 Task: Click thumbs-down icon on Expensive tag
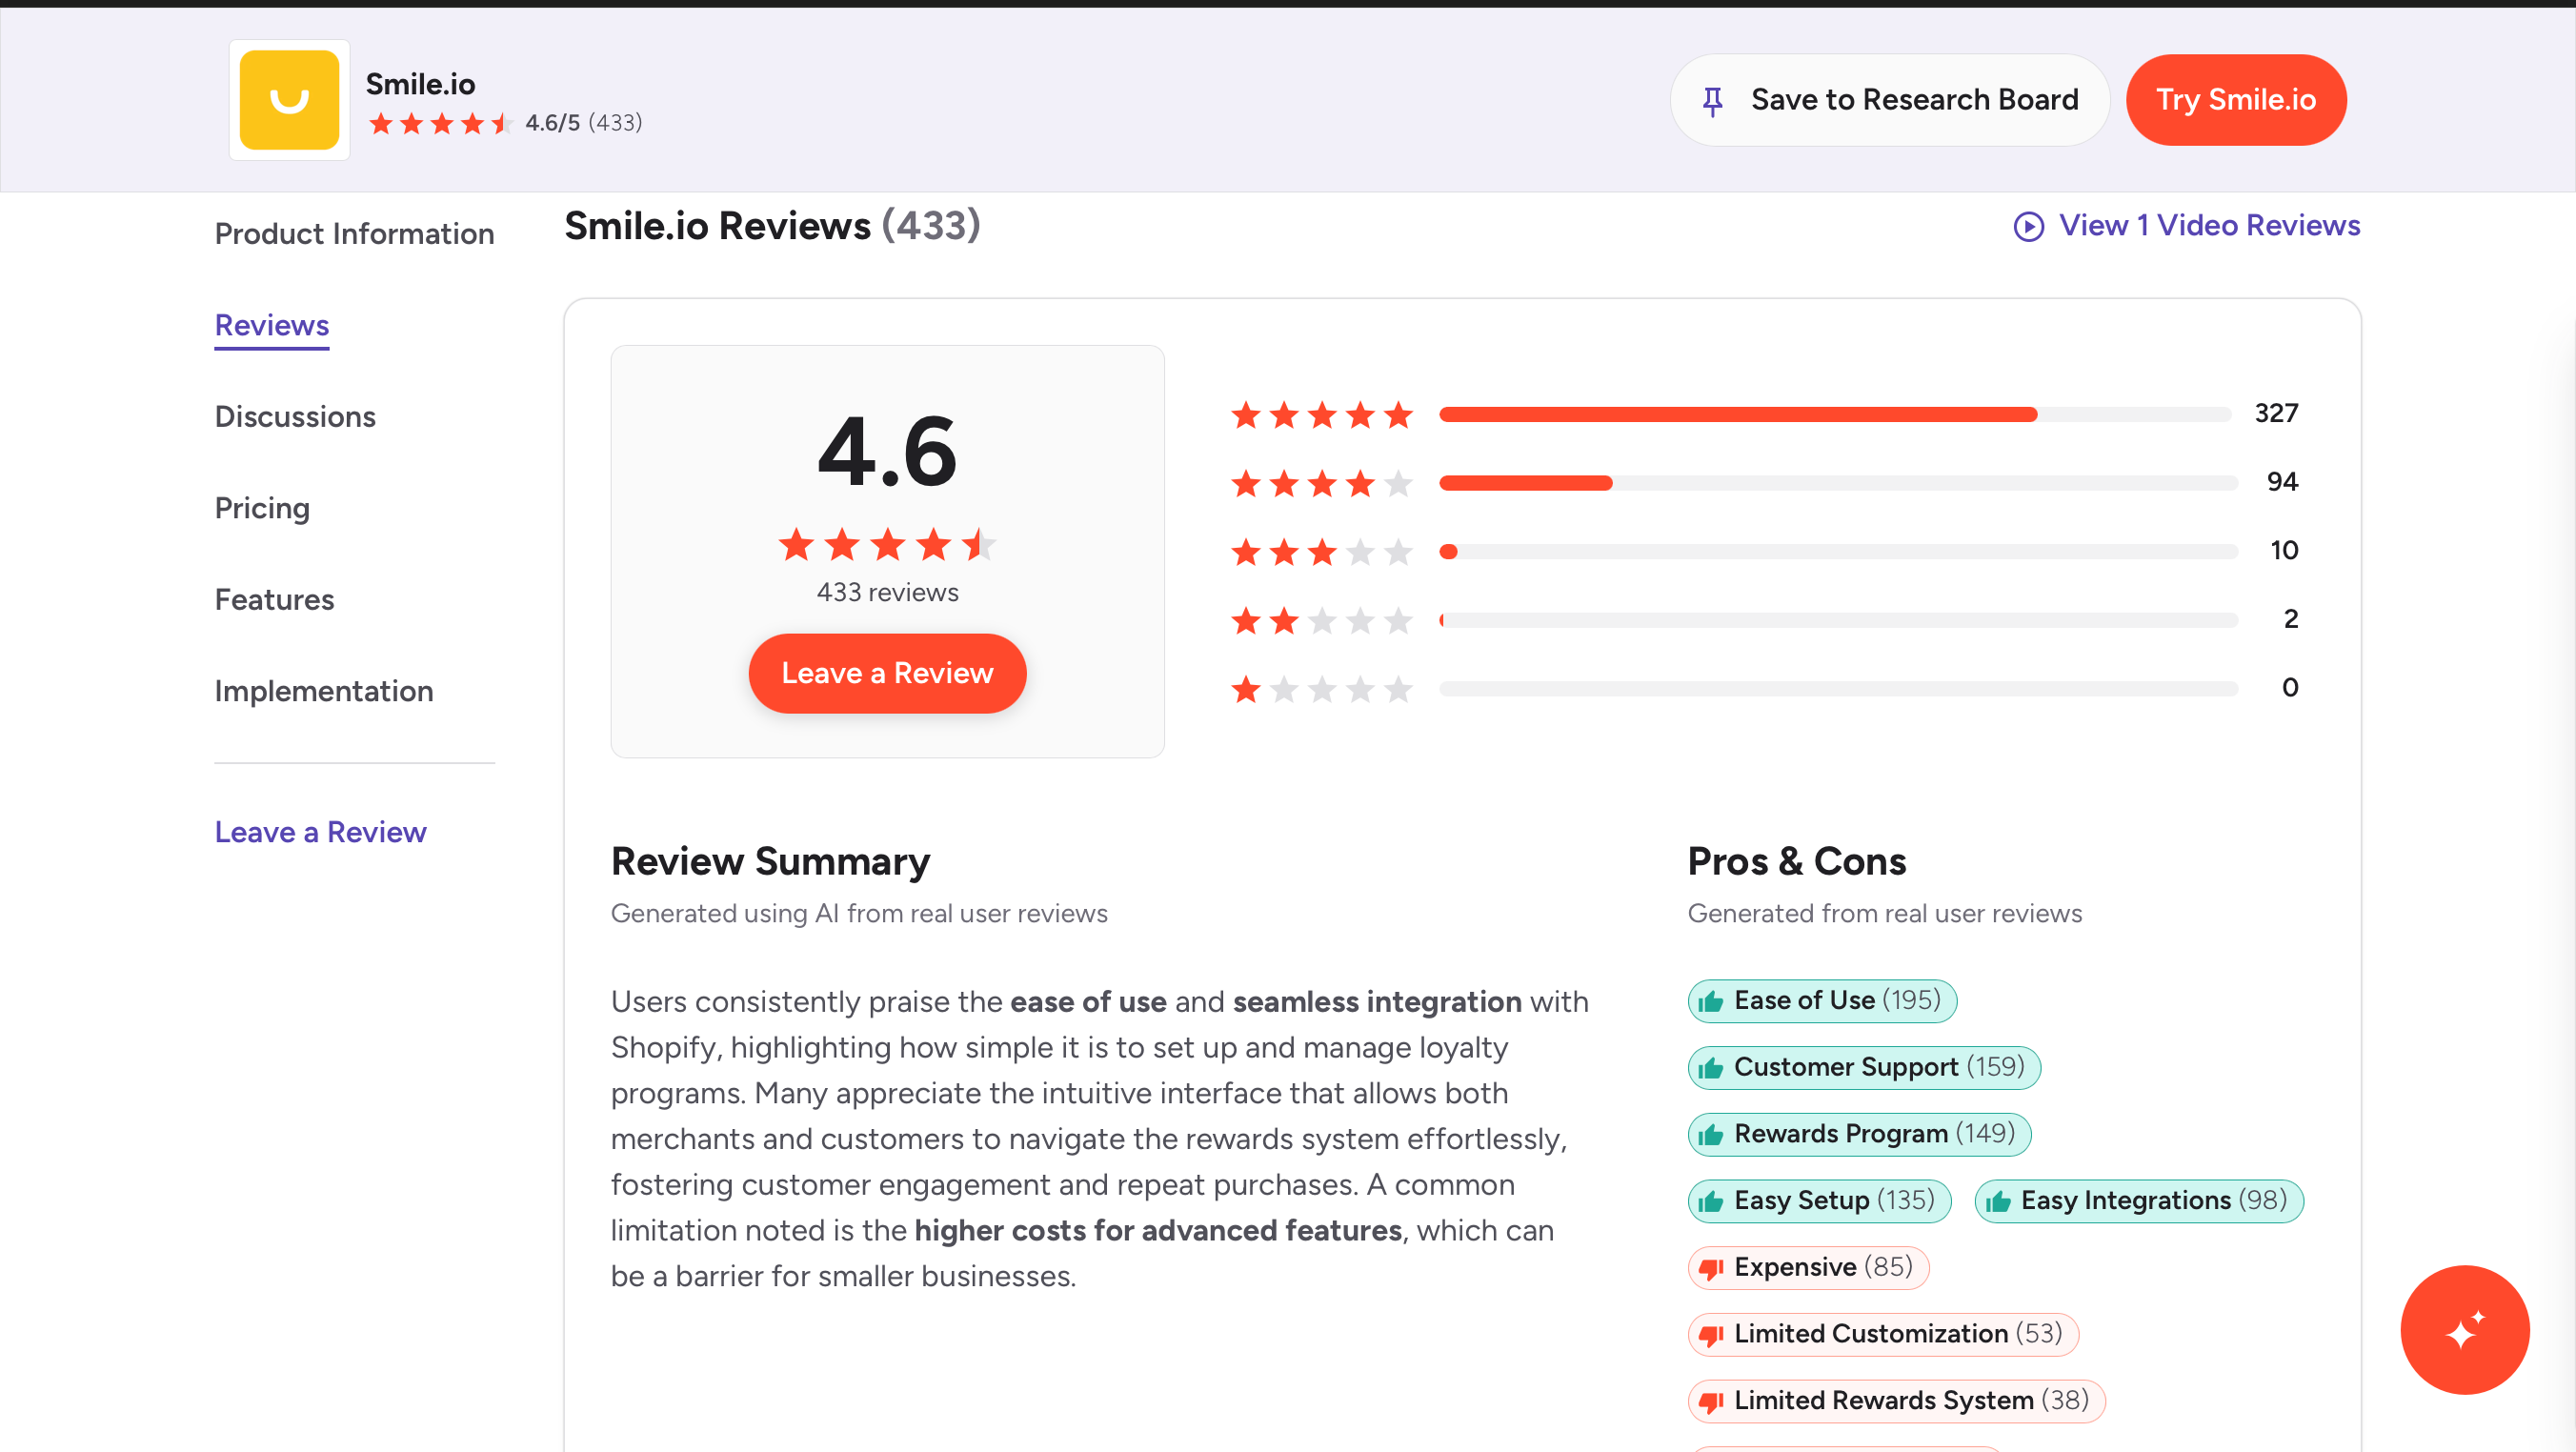[1711, 1268]
